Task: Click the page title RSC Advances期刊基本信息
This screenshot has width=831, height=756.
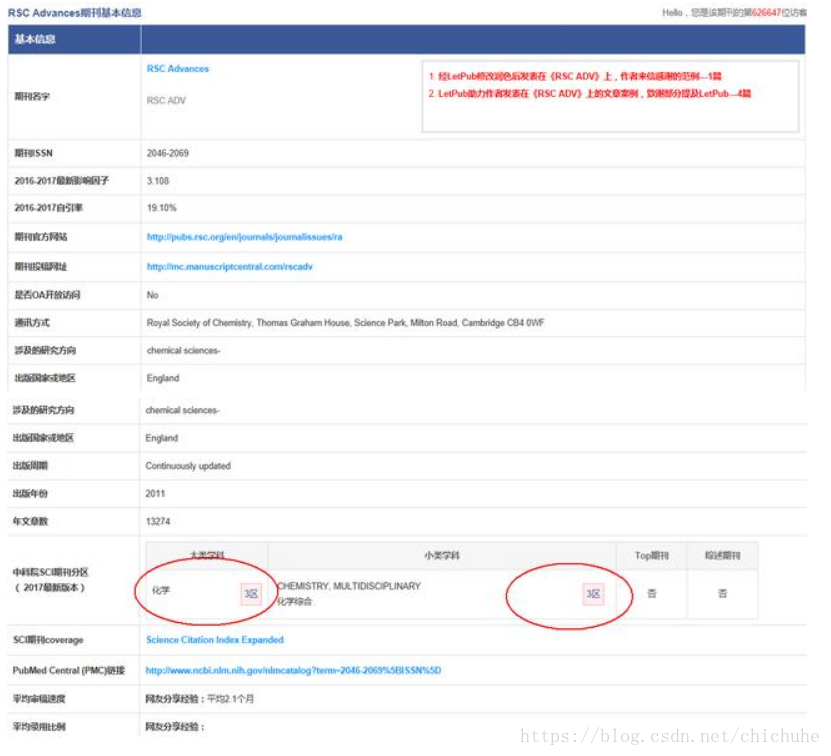Action: tap(75, 13)
